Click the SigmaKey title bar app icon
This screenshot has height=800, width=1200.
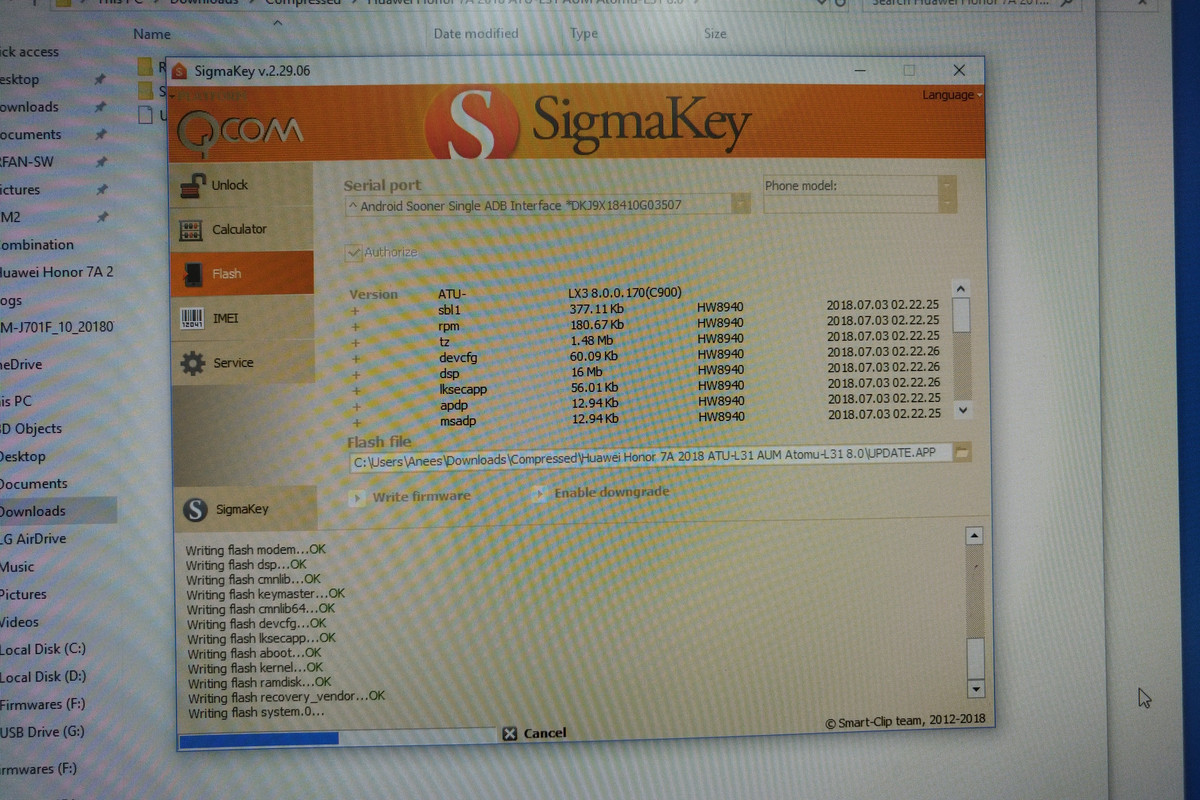tap(179, 71)
